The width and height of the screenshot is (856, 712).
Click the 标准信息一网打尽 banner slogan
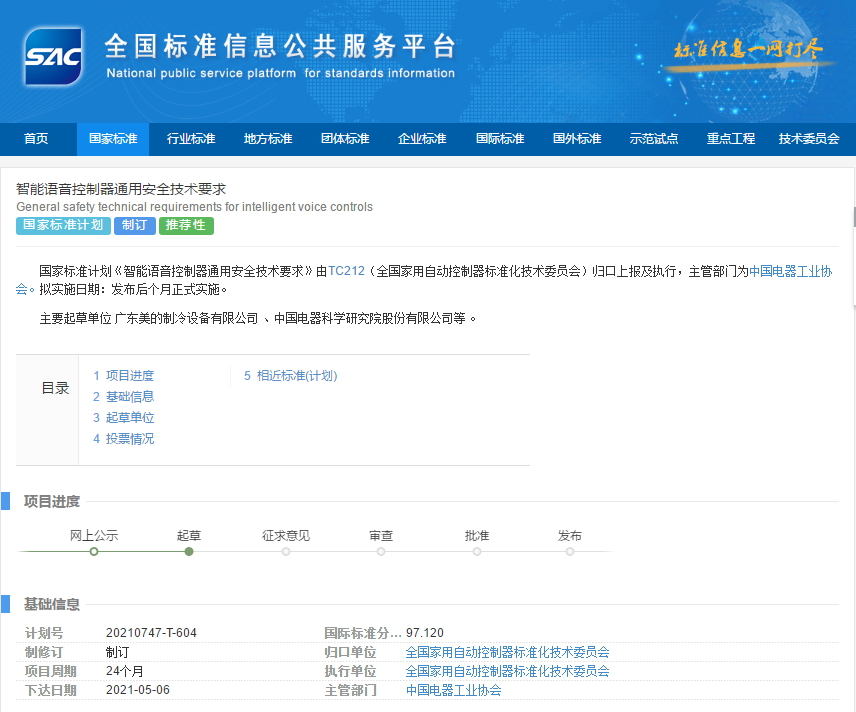(747, 50)
